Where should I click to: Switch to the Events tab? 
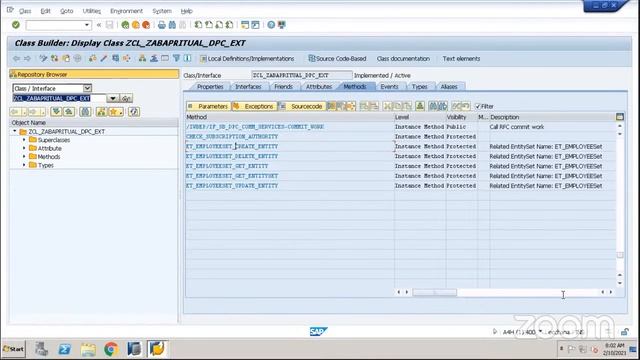coord(389,87)
